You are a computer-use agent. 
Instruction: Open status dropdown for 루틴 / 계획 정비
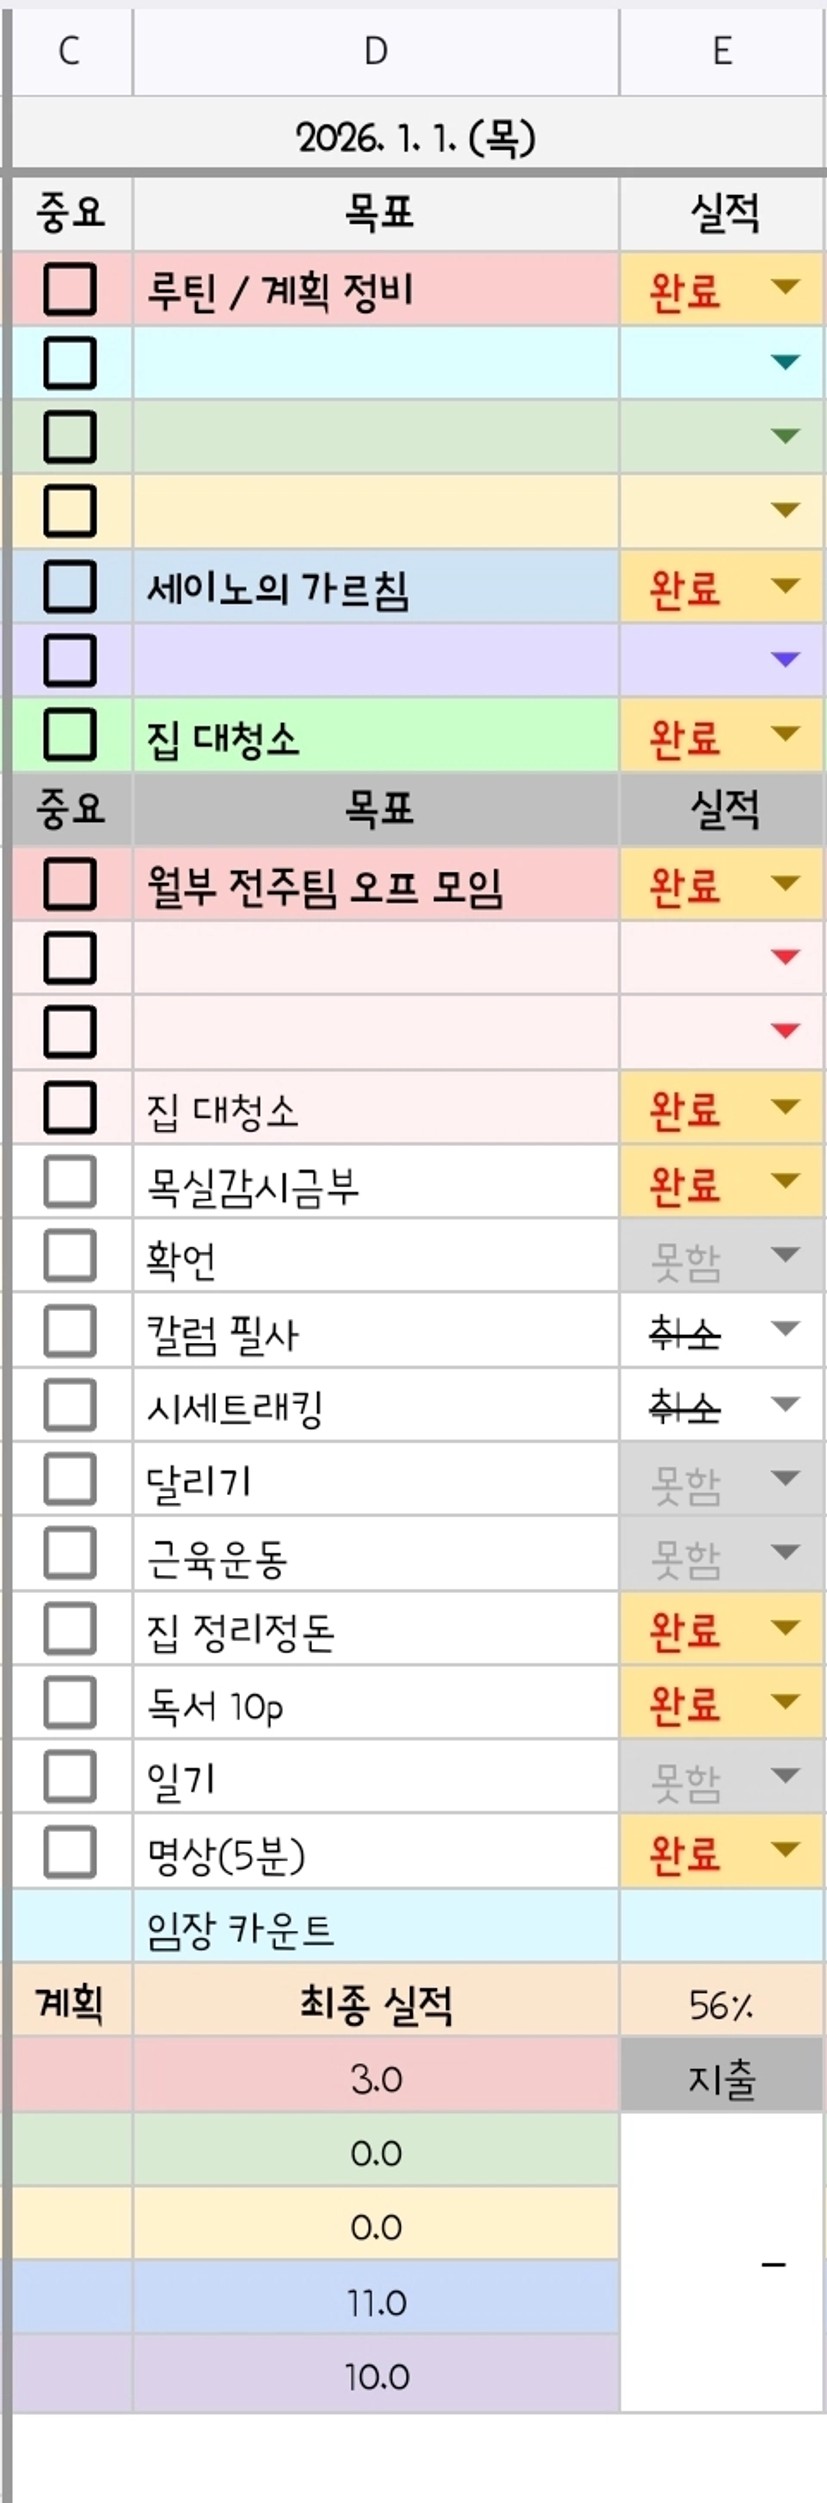(x=786, y=288)
